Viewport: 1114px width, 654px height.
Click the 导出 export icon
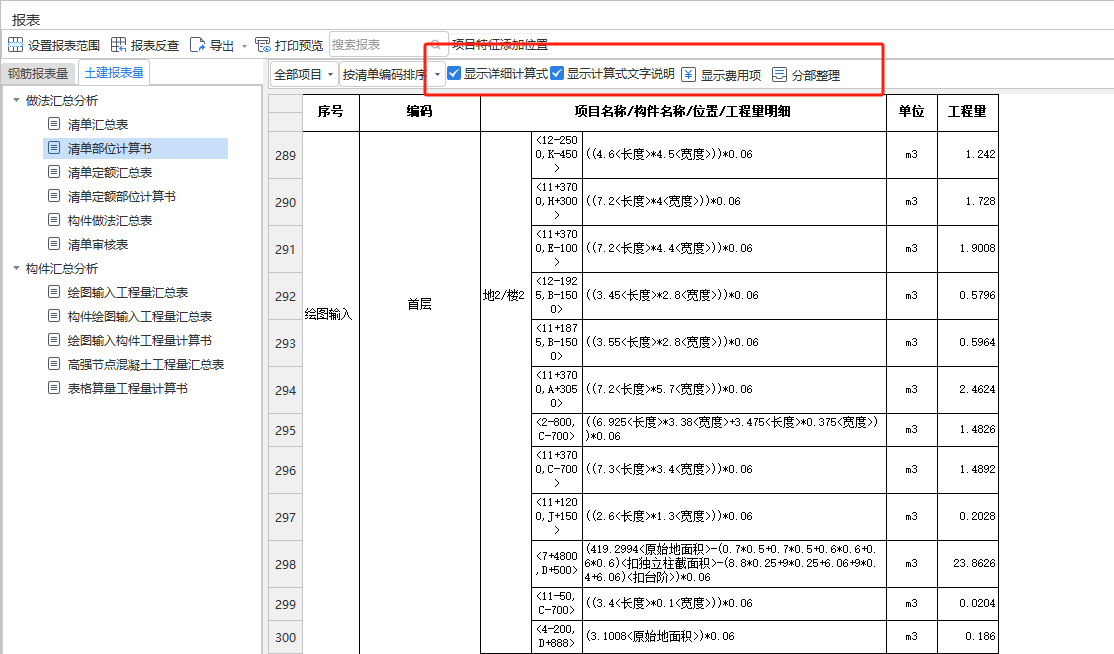(198, 45)
